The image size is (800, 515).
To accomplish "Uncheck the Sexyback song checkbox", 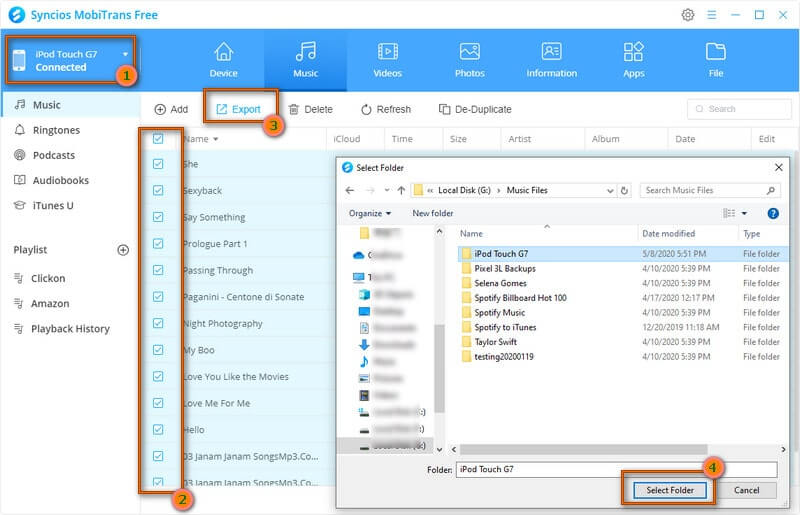I will point(158,190).
